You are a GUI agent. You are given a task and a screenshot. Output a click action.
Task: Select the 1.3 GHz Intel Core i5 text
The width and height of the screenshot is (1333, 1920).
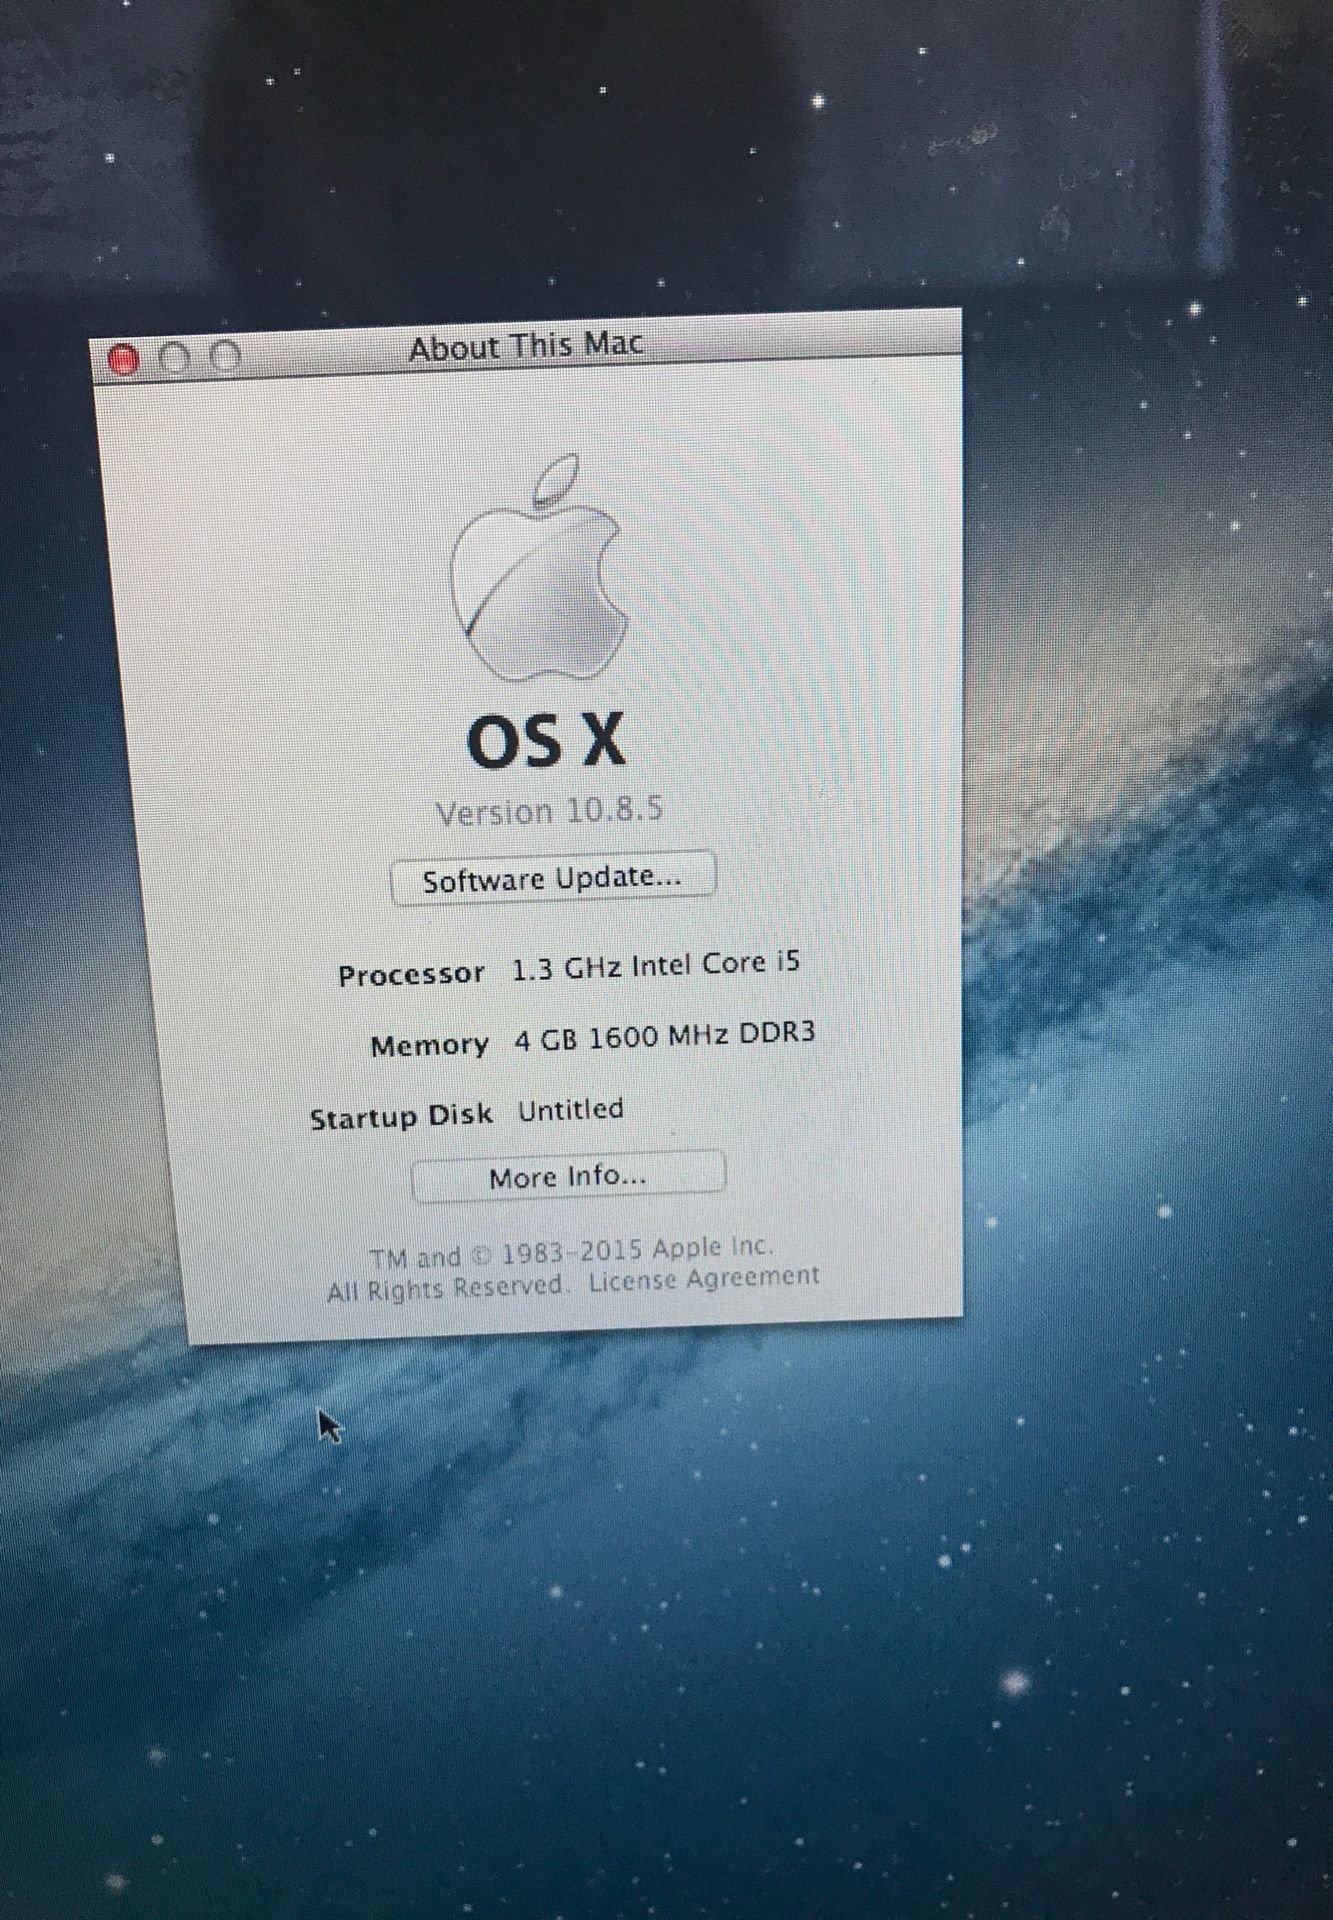pyautogui.click(x=656, y=964)
